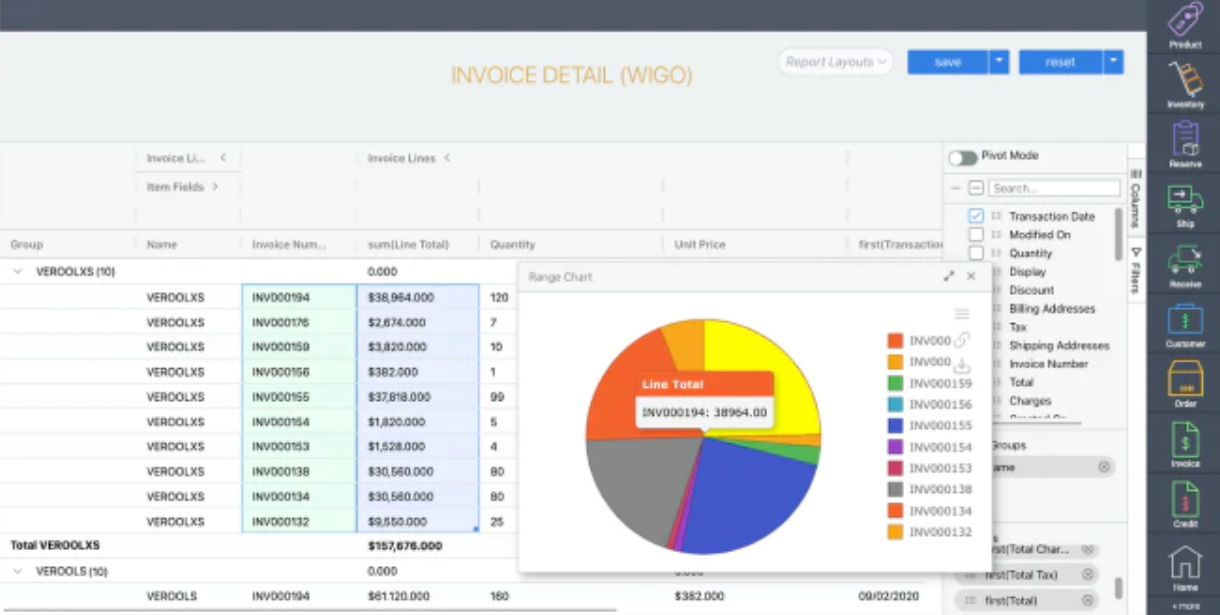Viewport: 1220px width, 615px height.
Task: Close the Range Chart panel
Action: [971, 276]
